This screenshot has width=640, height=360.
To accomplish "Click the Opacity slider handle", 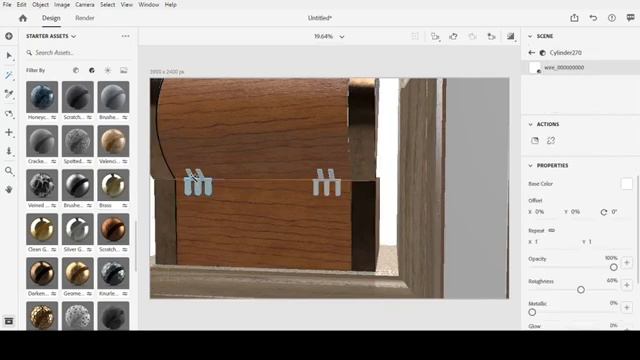I will pos(613,267).
